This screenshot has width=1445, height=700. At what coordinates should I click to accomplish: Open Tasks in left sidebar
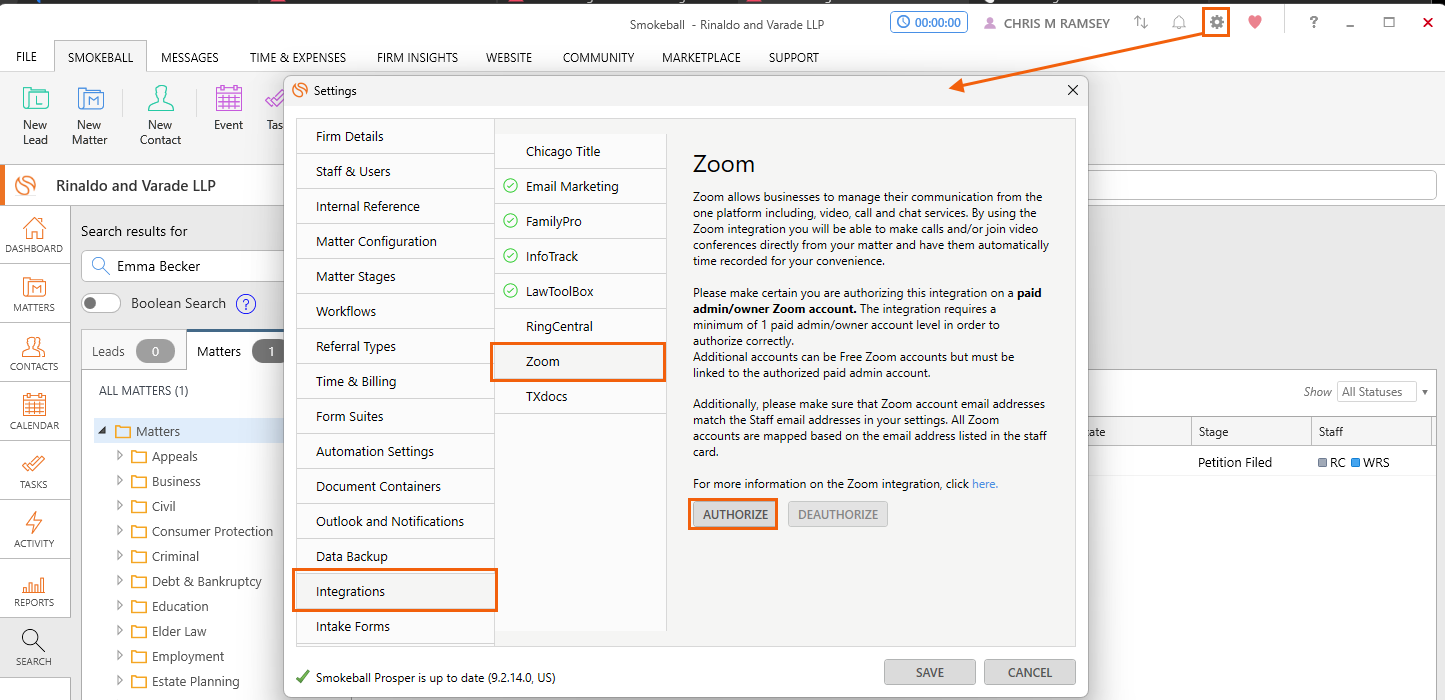[34, 471]
